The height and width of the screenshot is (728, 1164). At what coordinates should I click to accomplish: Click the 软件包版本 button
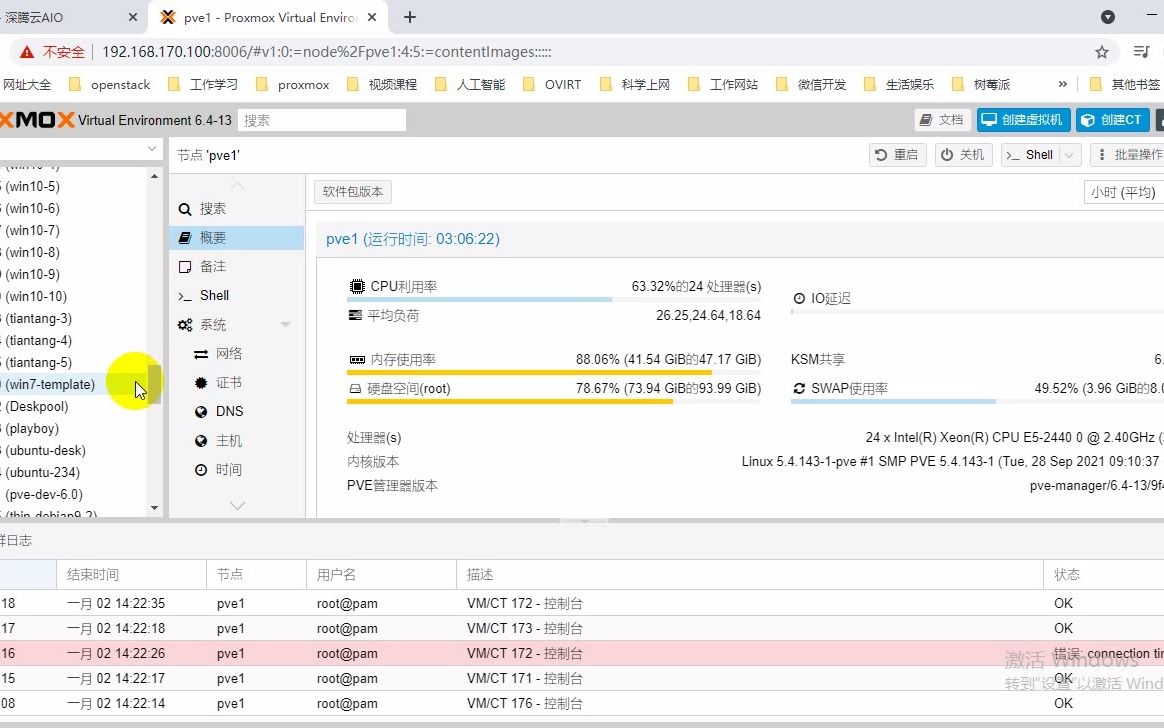tap(353, 191)
